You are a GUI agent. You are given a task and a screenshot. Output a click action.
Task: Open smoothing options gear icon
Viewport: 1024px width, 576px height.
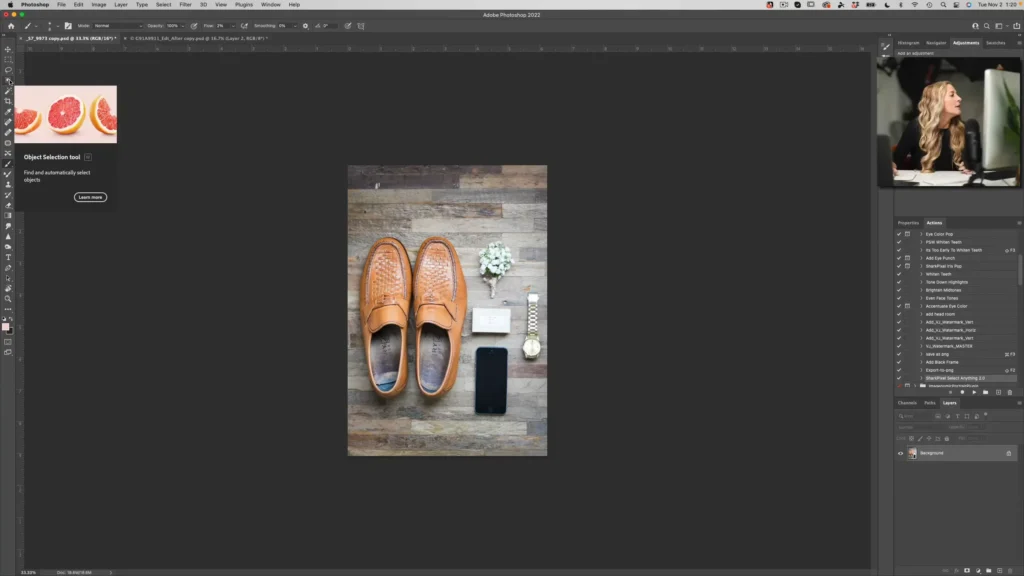[x=305, y=26]
